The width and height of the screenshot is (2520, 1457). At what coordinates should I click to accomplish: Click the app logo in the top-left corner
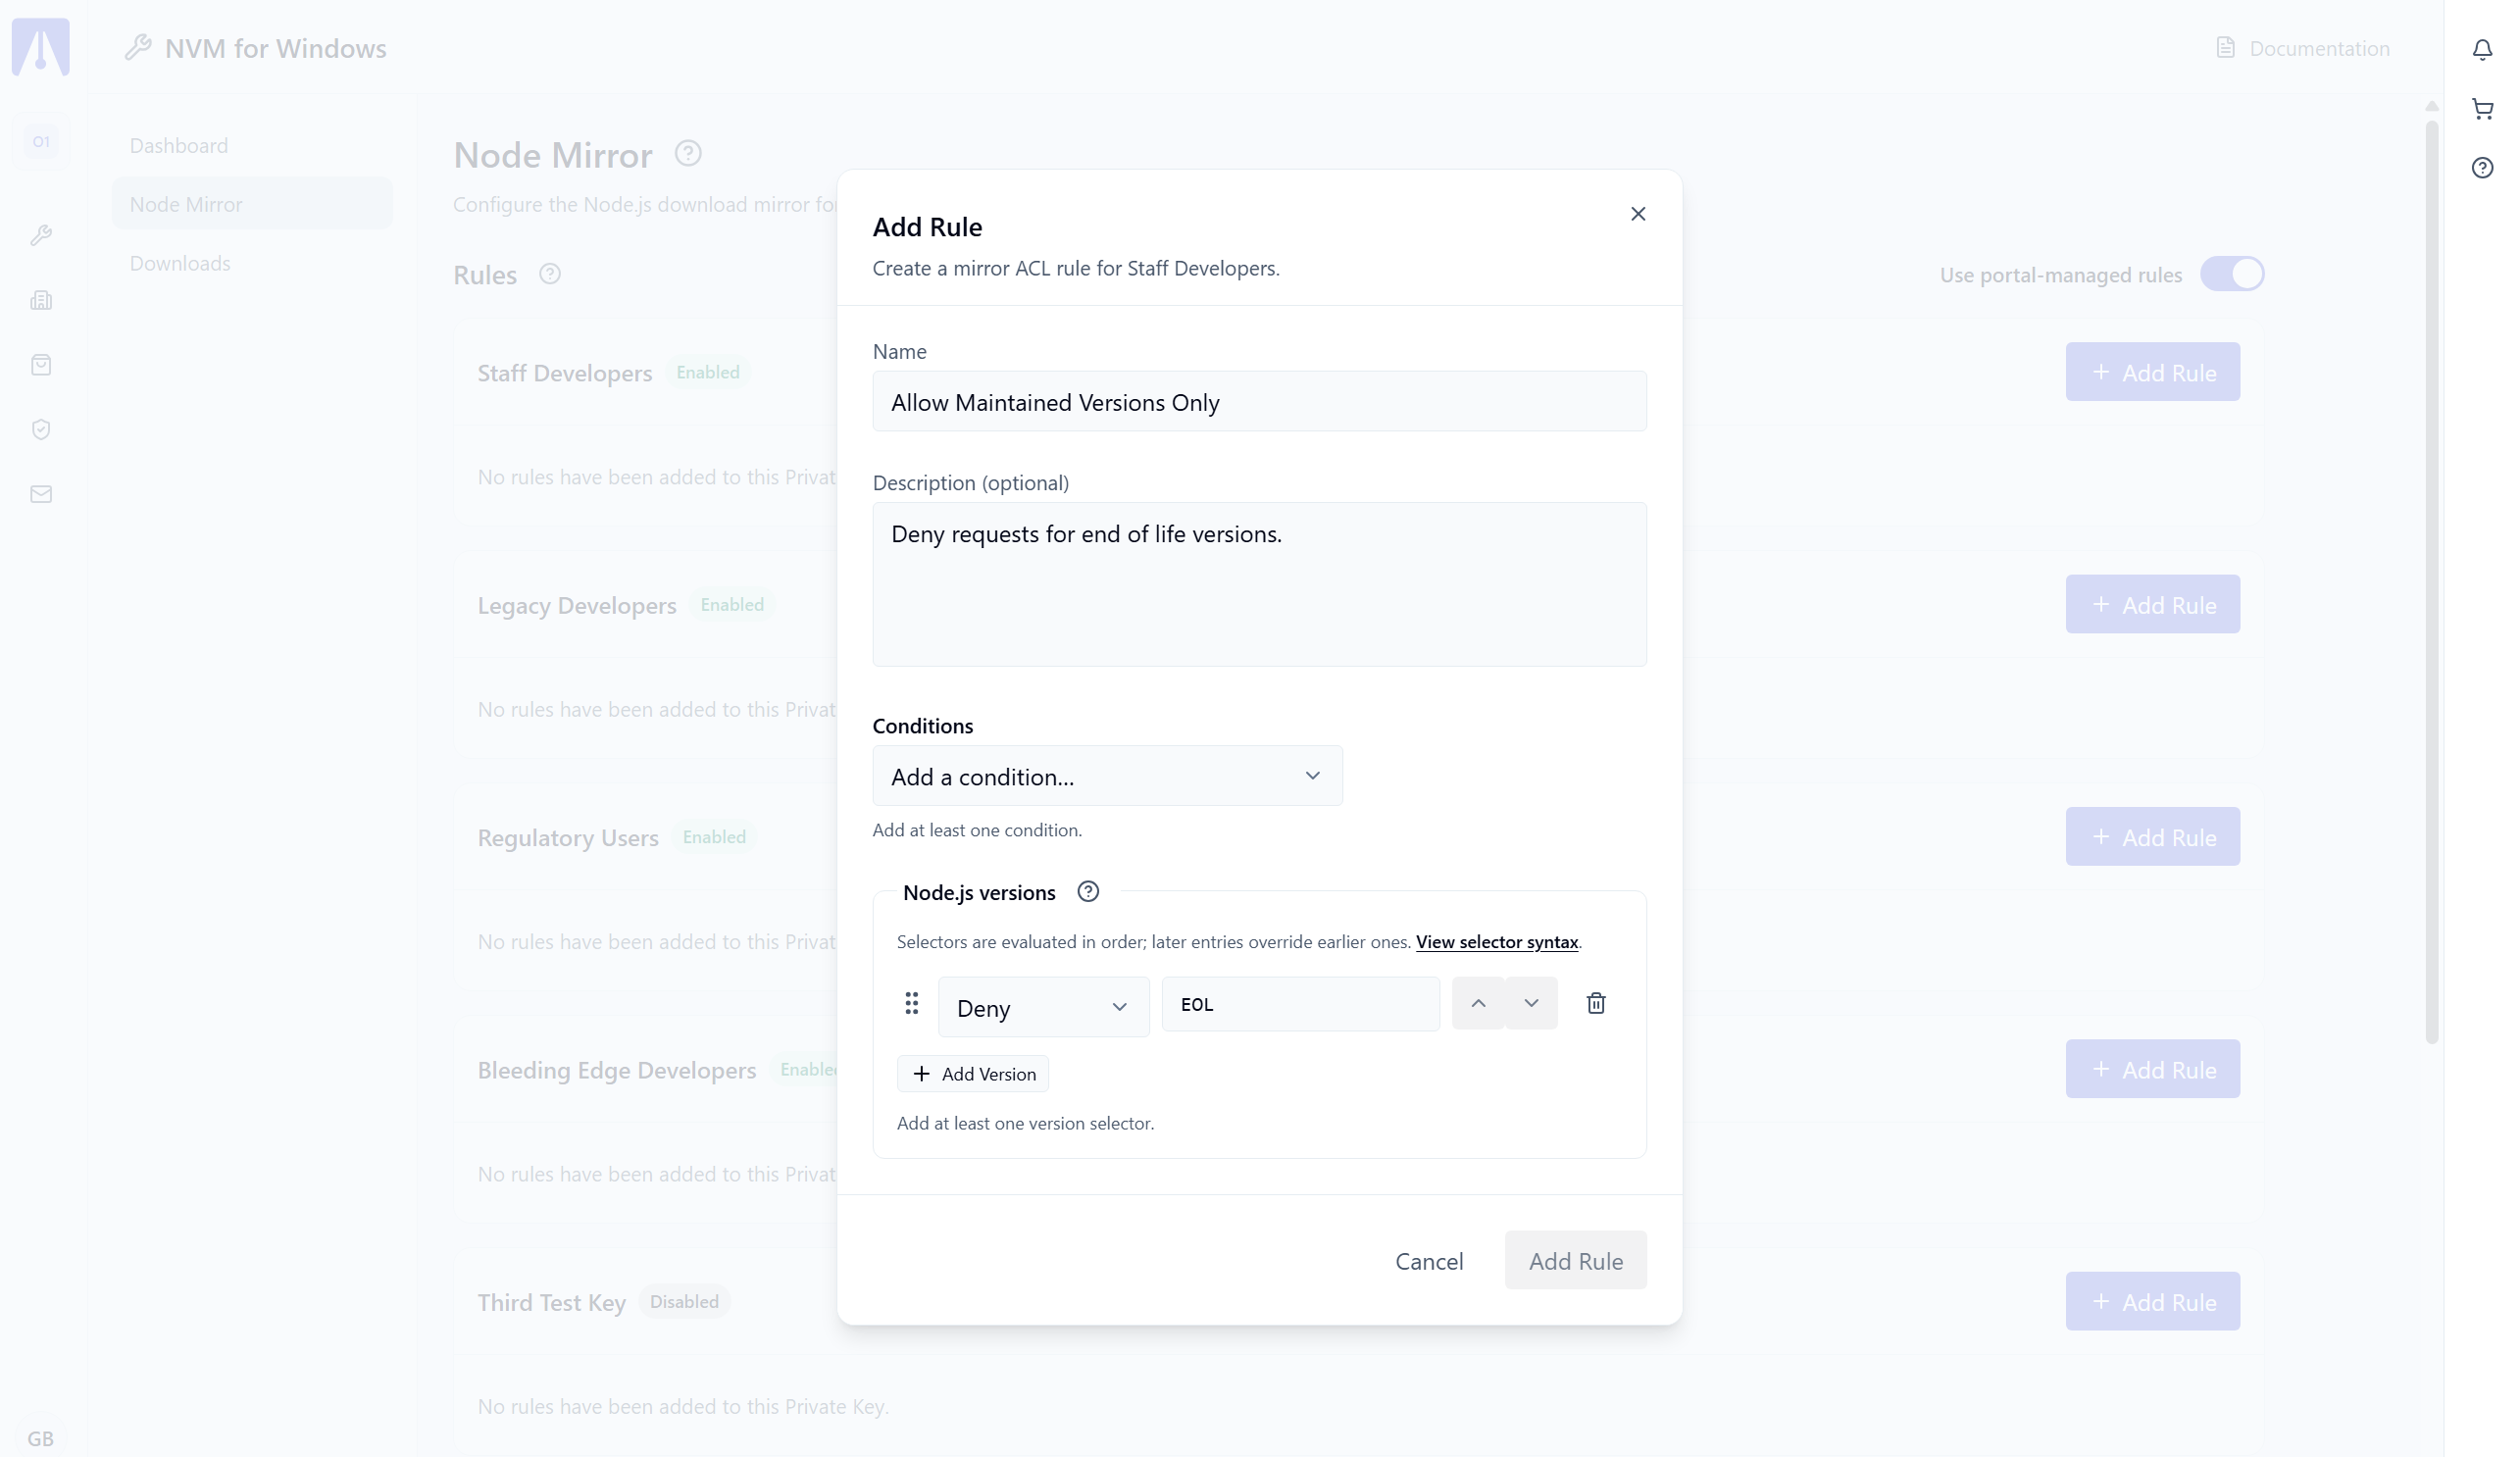41,47
